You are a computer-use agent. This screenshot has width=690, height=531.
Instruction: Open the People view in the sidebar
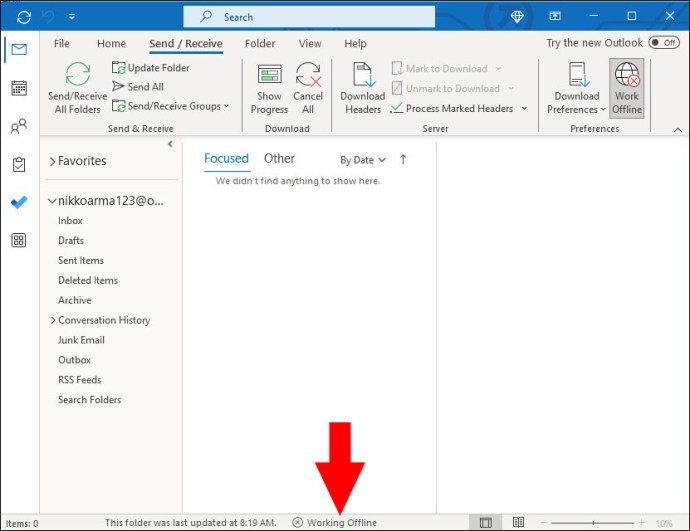click(19, 127)
